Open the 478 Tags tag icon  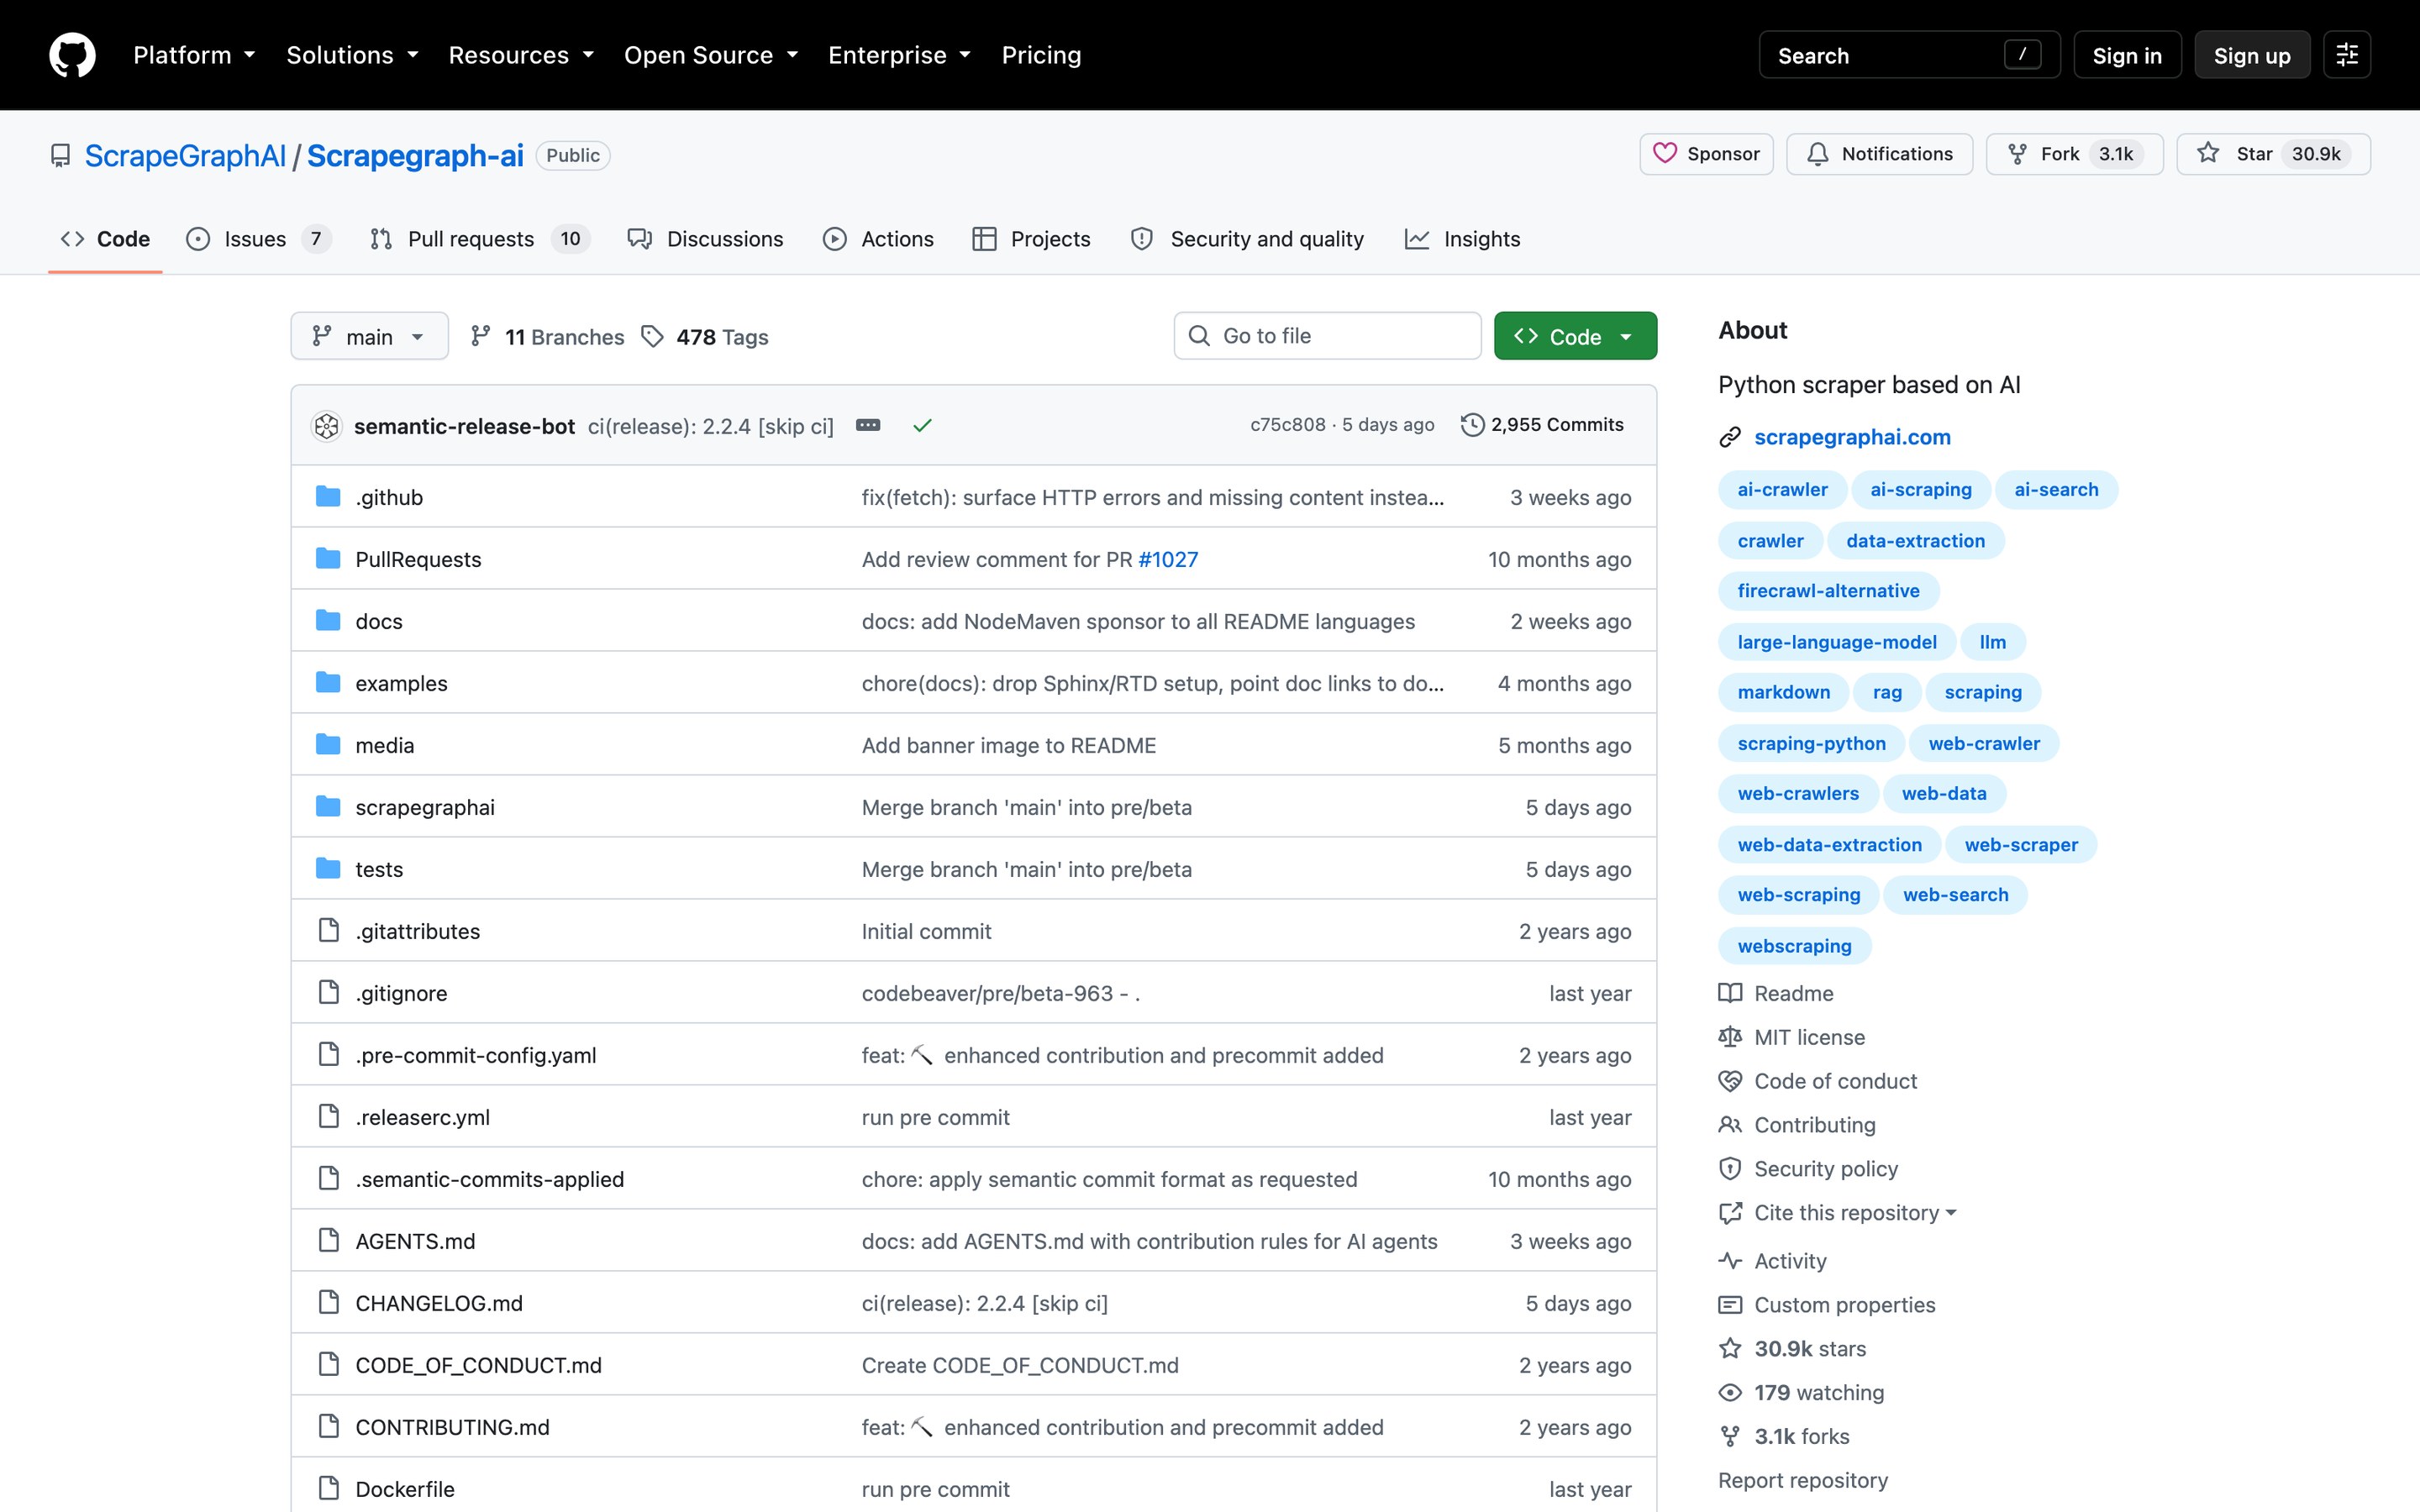tap(652, 337)
